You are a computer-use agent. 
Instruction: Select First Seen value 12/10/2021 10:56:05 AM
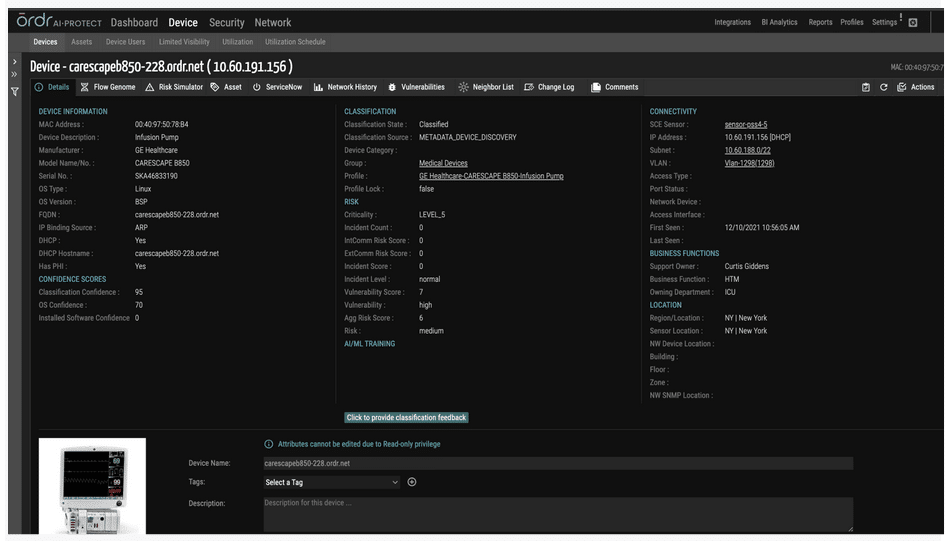click(x=762, y=228)
